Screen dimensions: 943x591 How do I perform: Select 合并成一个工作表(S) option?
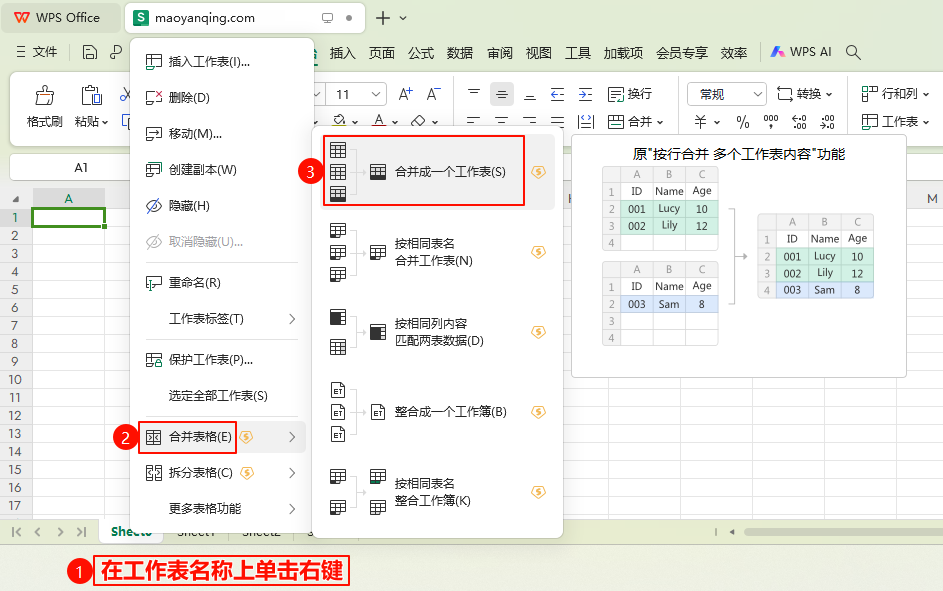[x=450, y=172]
